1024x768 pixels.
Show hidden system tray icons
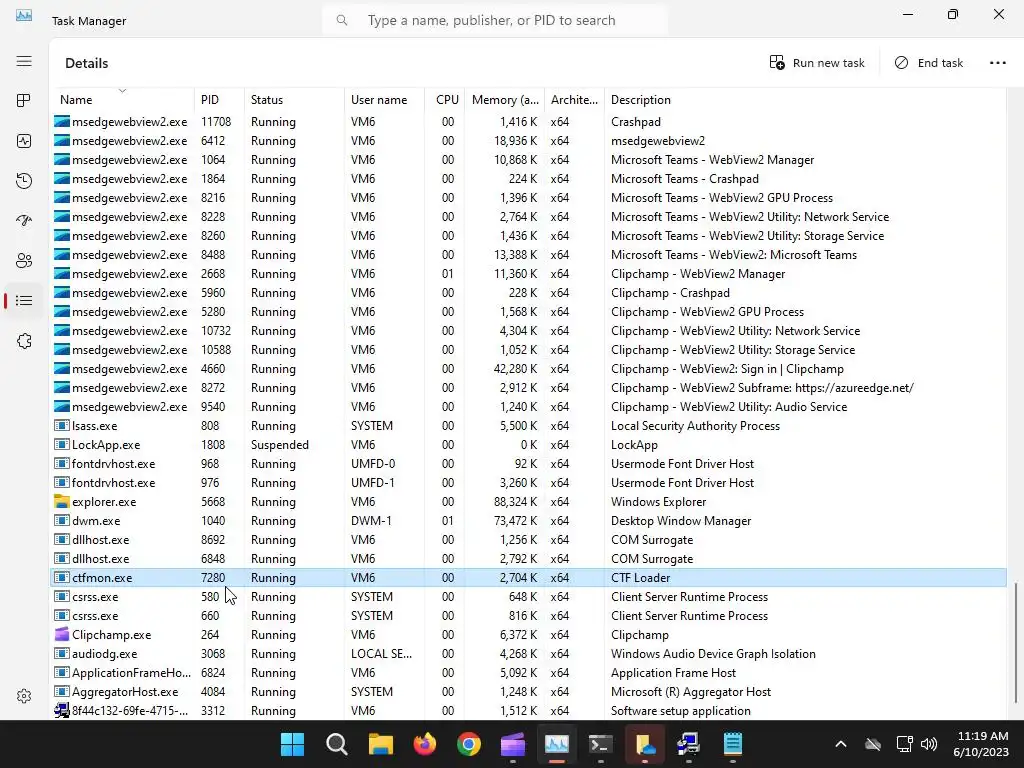[x=841, y=744]
